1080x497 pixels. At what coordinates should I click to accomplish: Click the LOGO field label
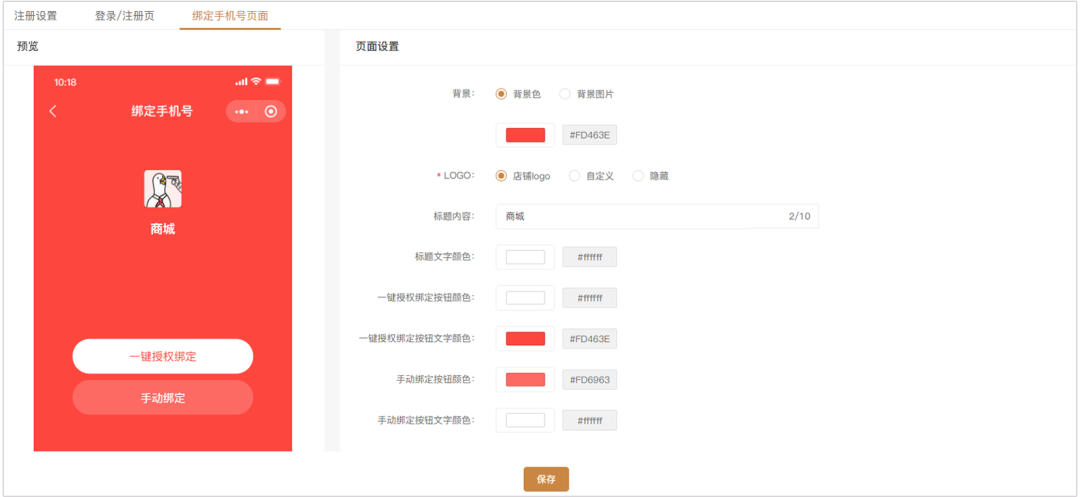[457, 176]
